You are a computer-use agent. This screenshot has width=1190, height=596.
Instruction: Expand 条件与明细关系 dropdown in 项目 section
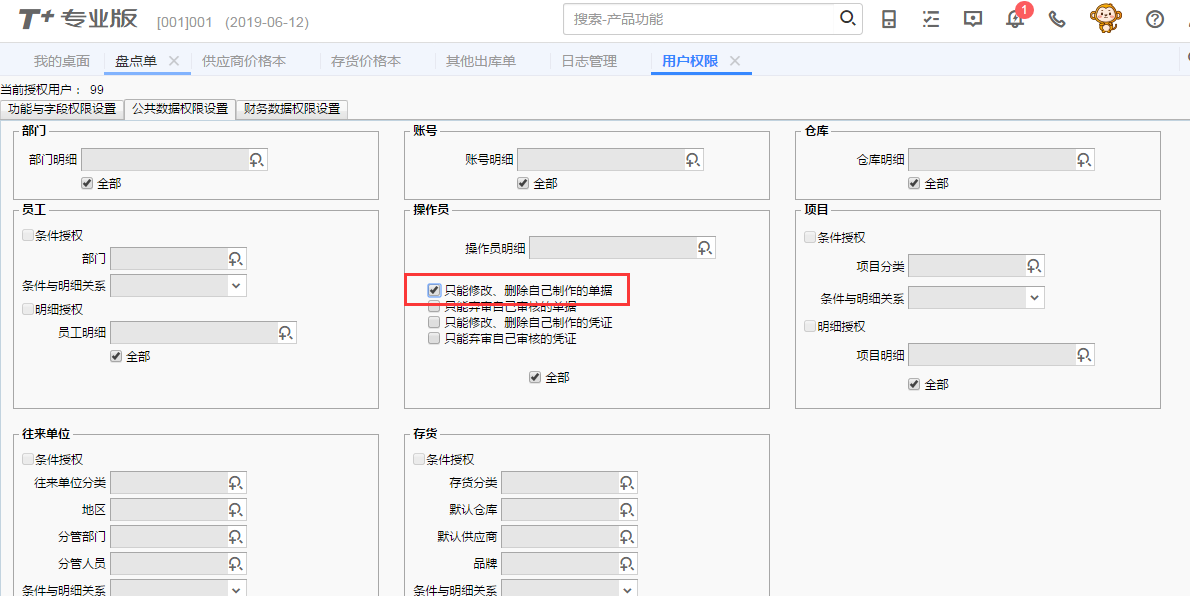pos(1034,298)
